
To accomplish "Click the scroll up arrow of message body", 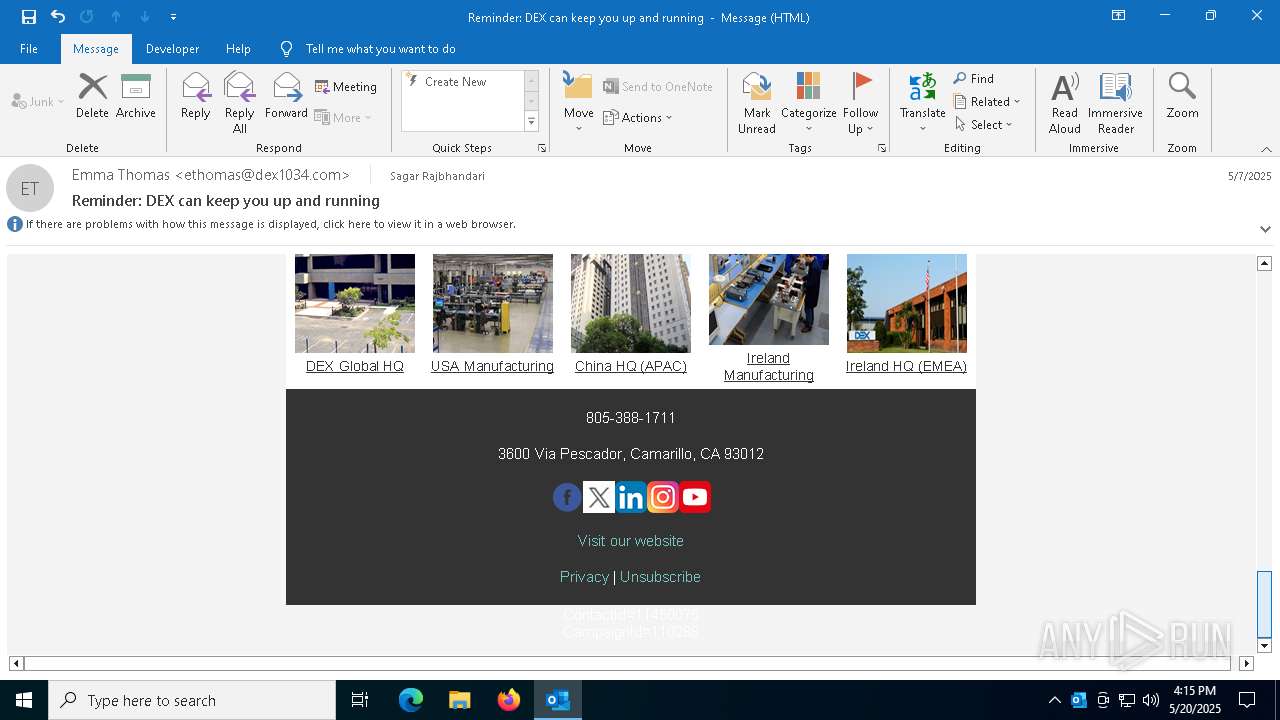I will coord(1264,263).
